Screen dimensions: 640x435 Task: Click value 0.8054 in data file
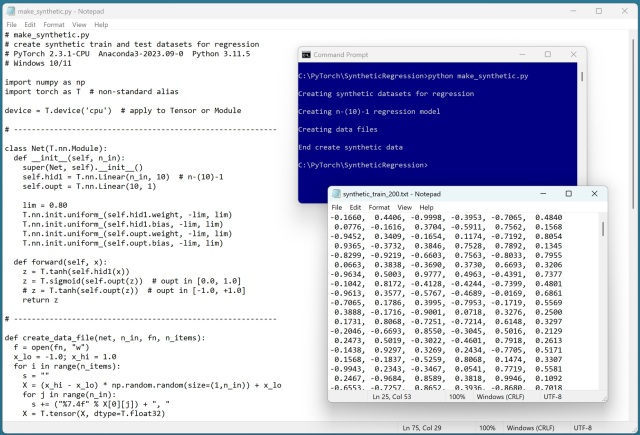tap(549, 236)
